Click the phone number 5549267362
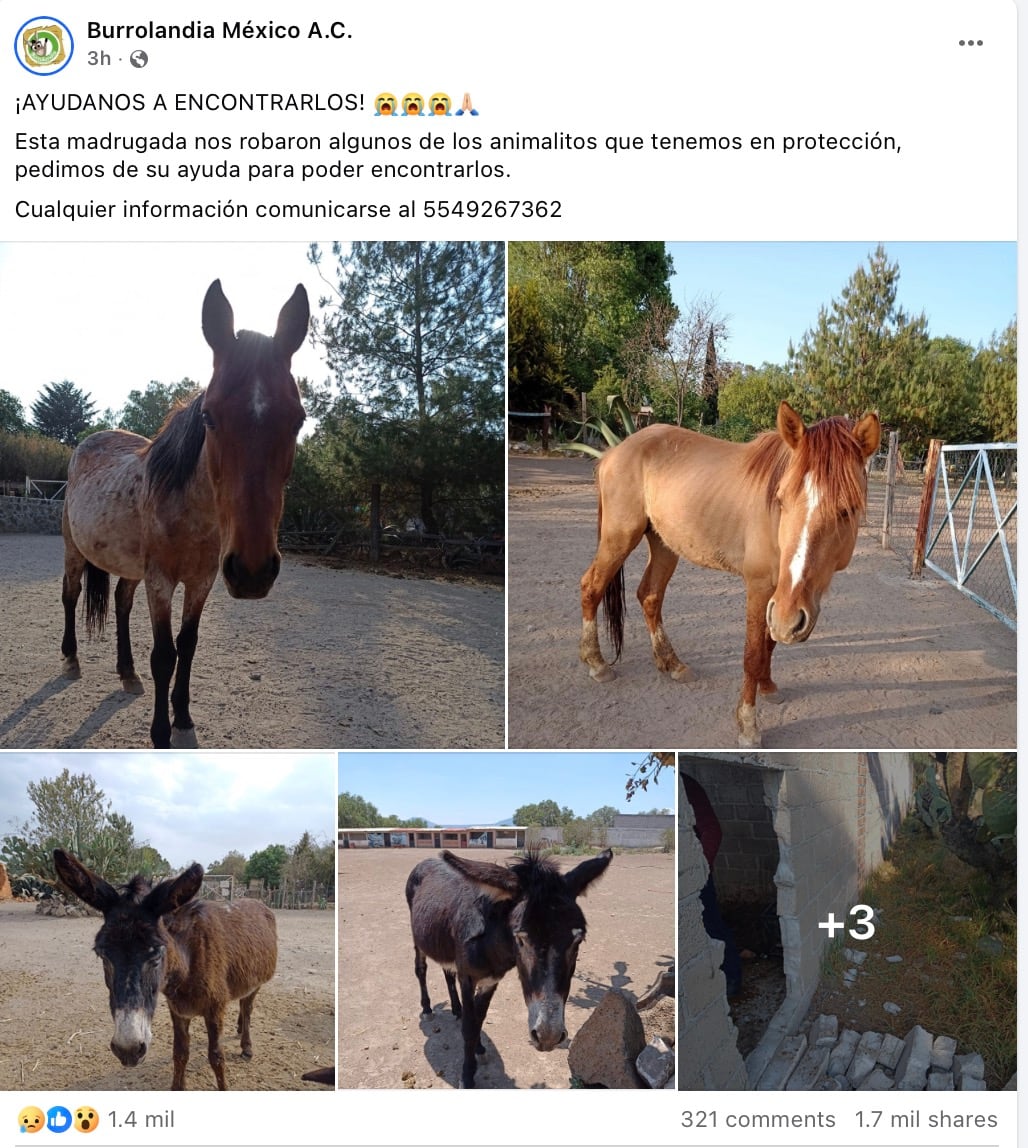 click(492, 209)
